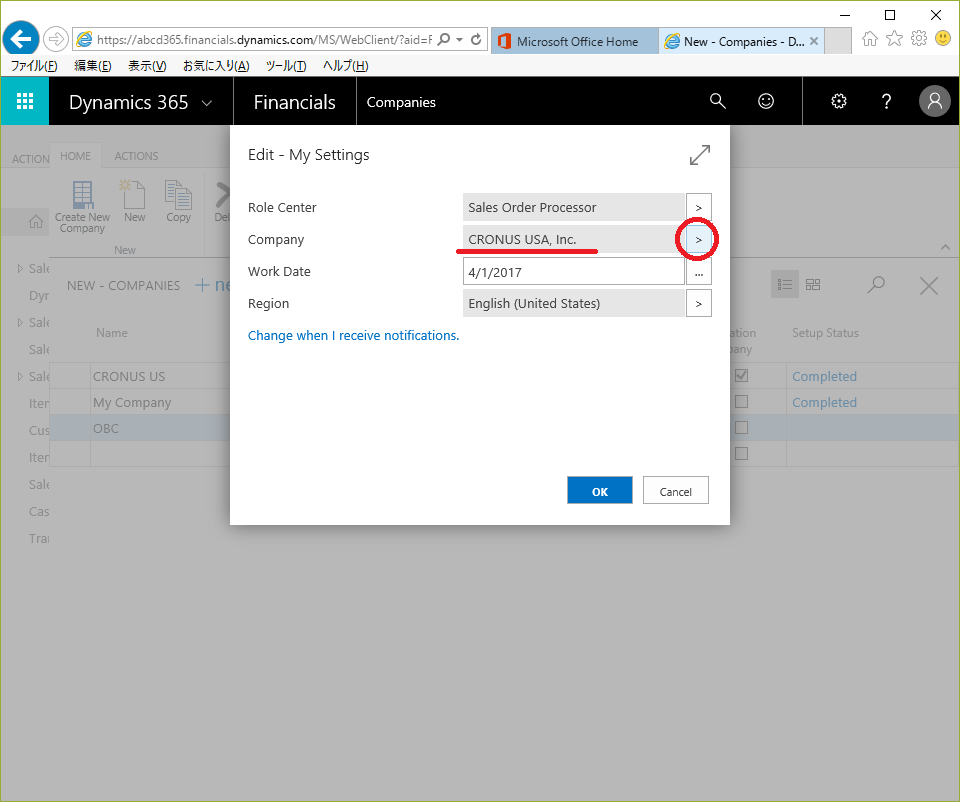Click the Companies breadcrumb in header
Image resolution: width=960 pixels, height=802 pixels.
pyautogui.click(x=401, y=102)
